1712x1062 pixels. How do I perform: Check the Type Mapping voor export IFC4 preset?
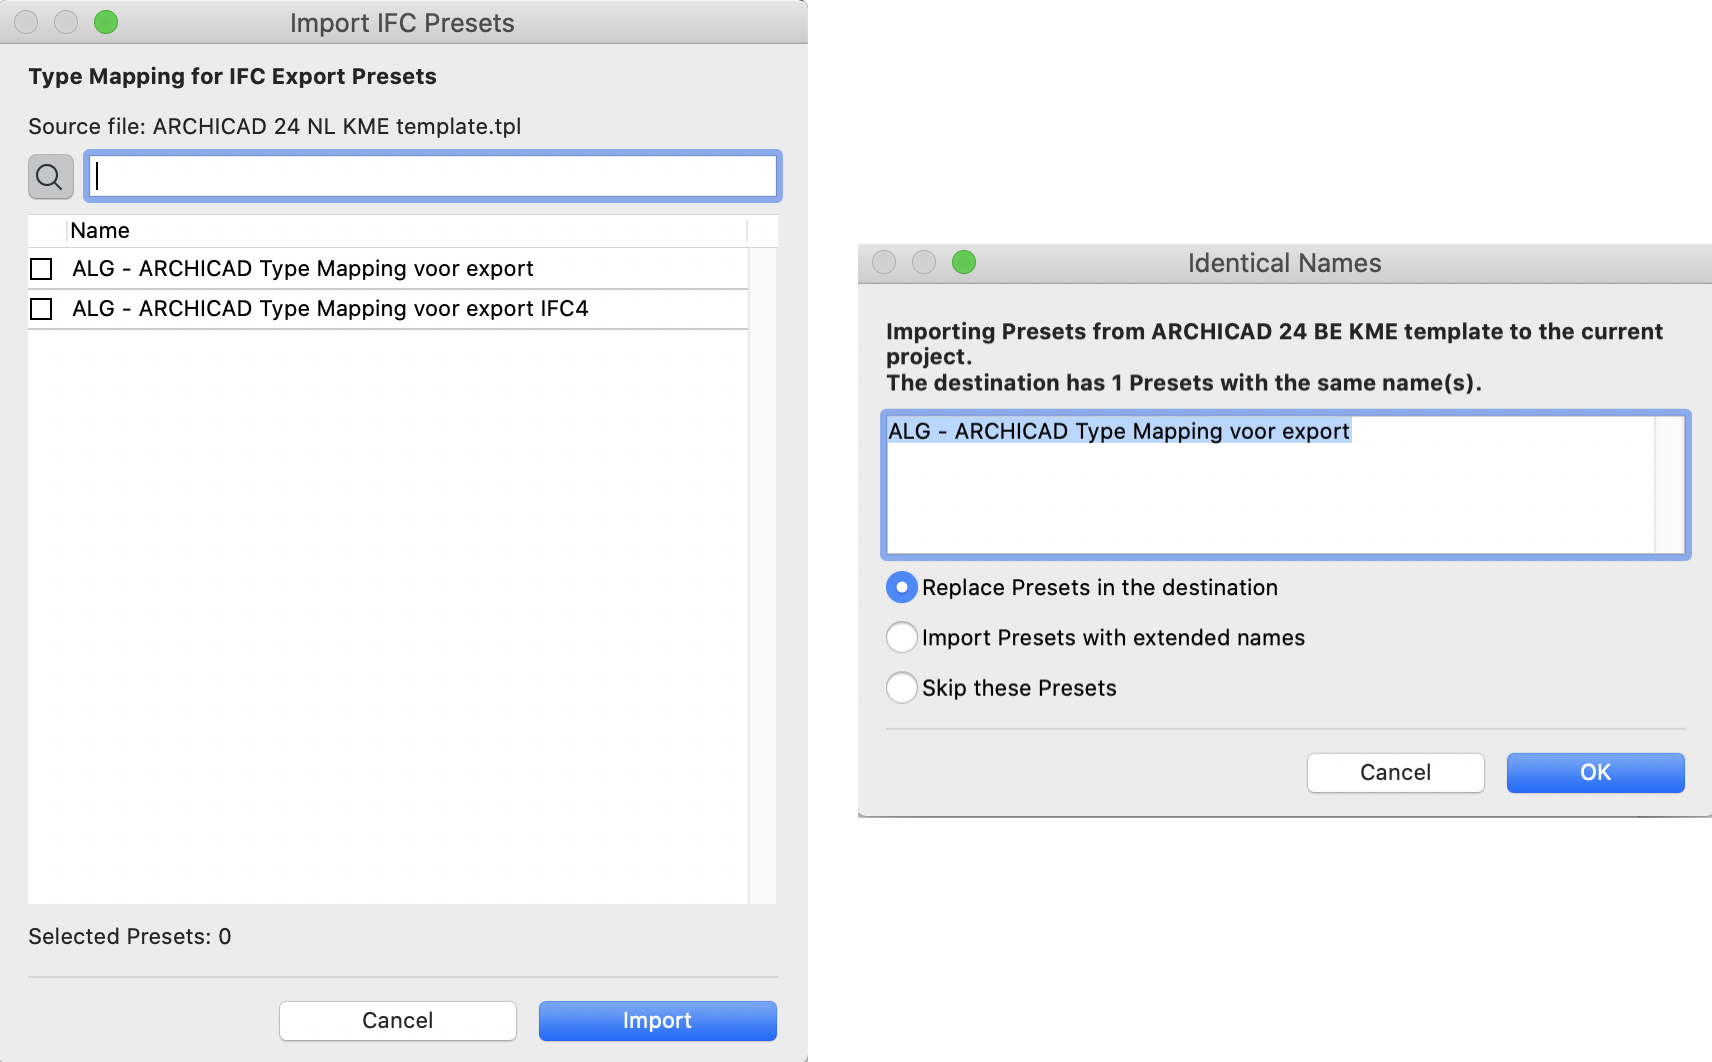click(41, 309)
